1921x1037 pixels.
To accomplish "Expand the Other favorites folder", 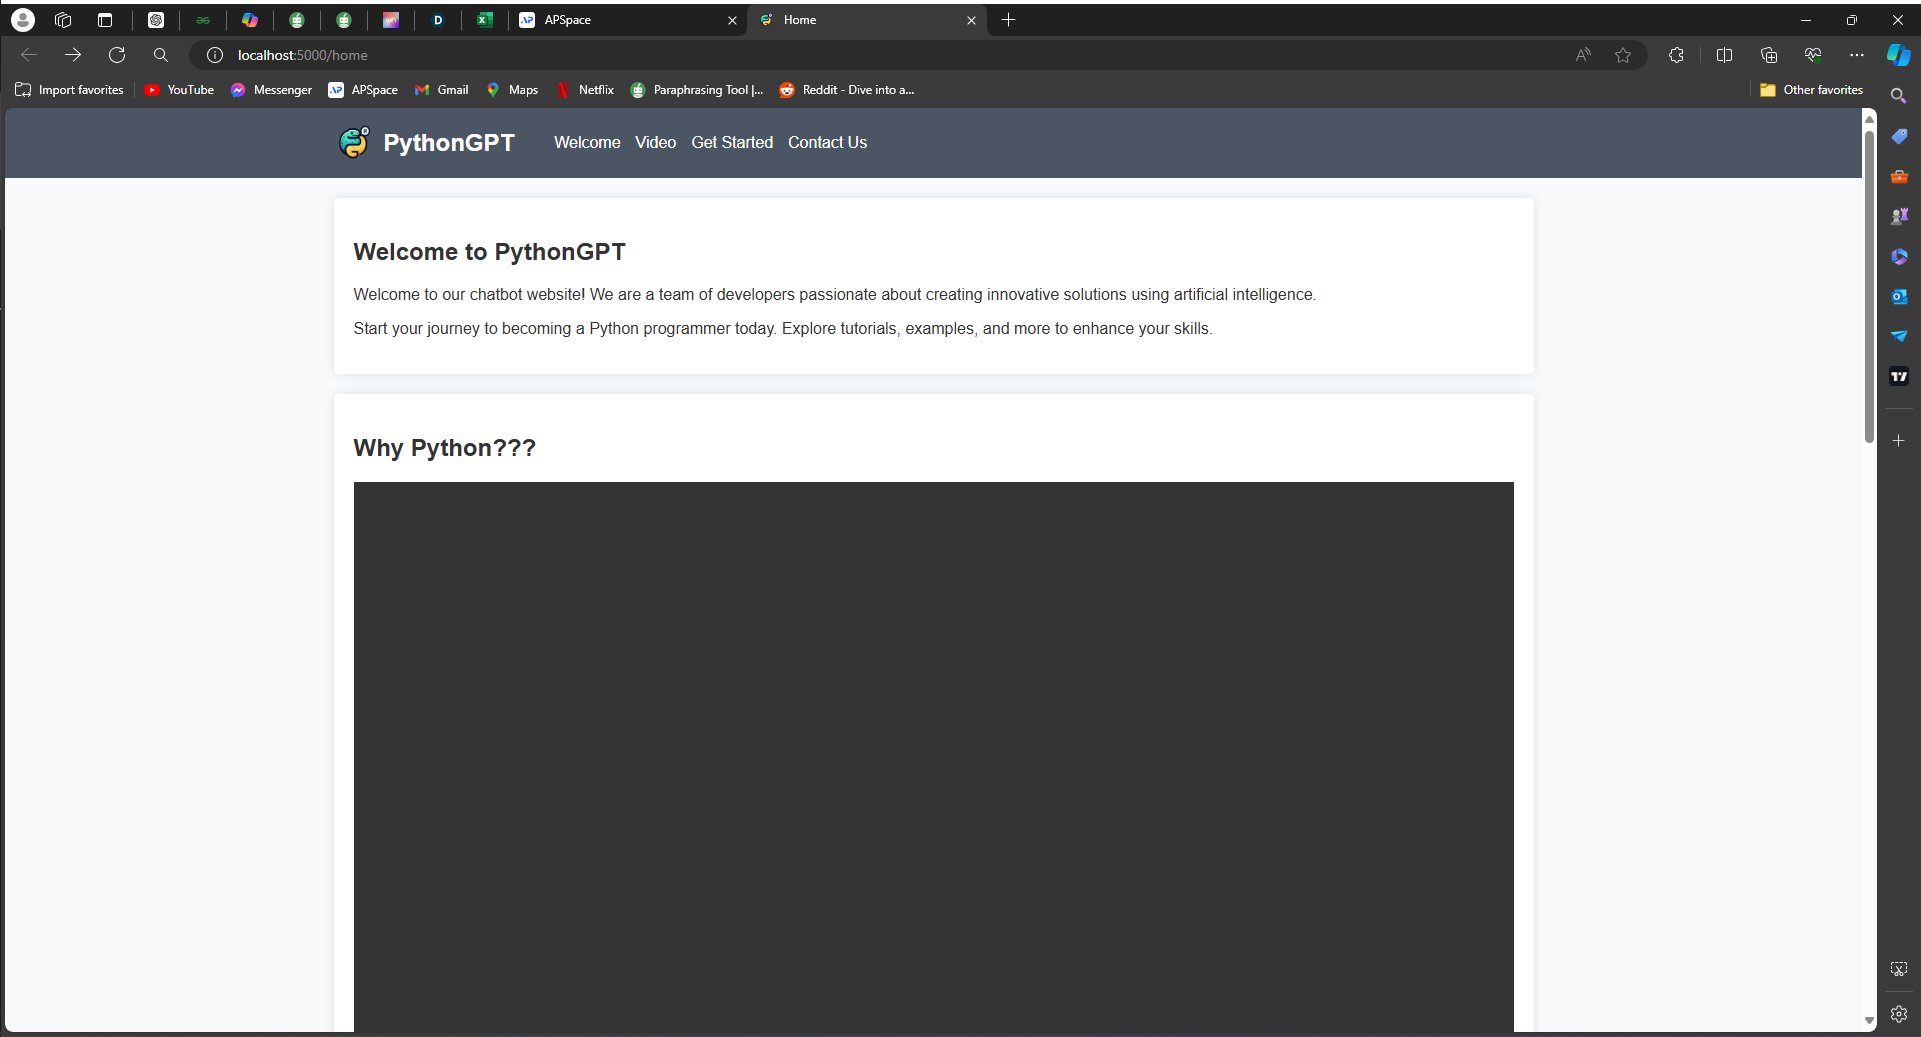I will pyautogui.click(x=1812, y=90).
